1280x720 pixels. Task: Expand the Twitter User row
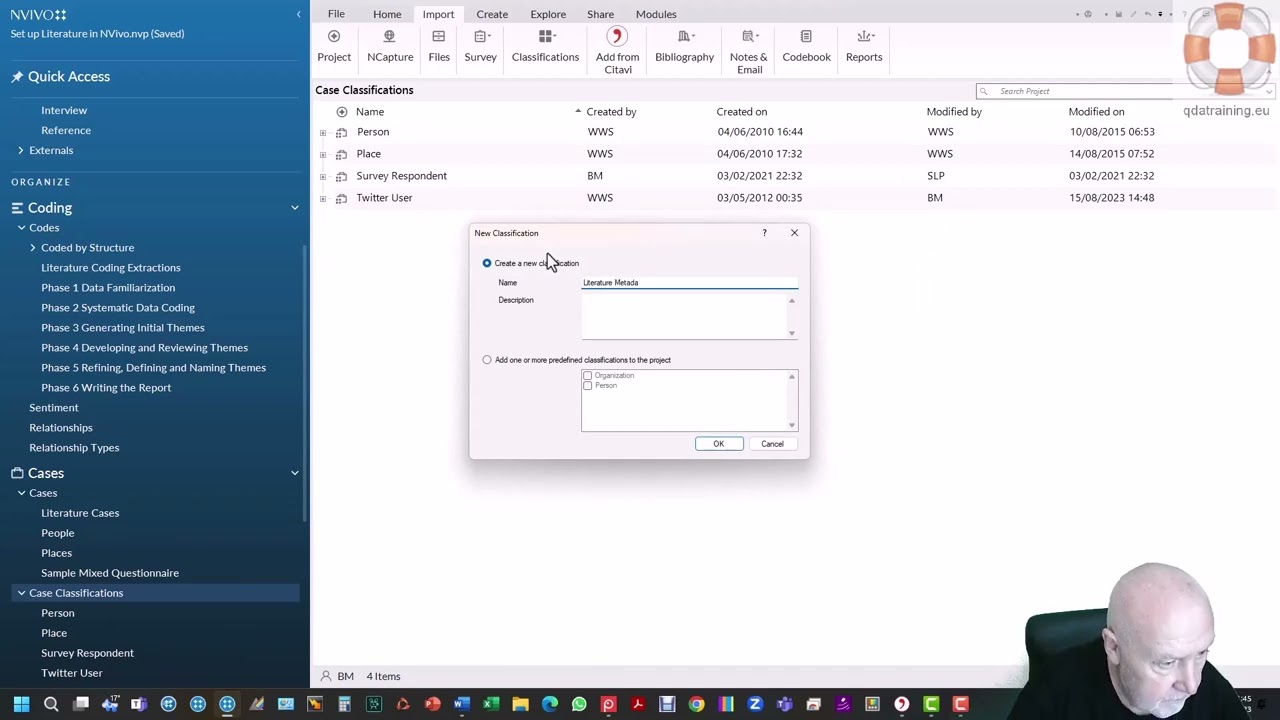tap(322, 198)
